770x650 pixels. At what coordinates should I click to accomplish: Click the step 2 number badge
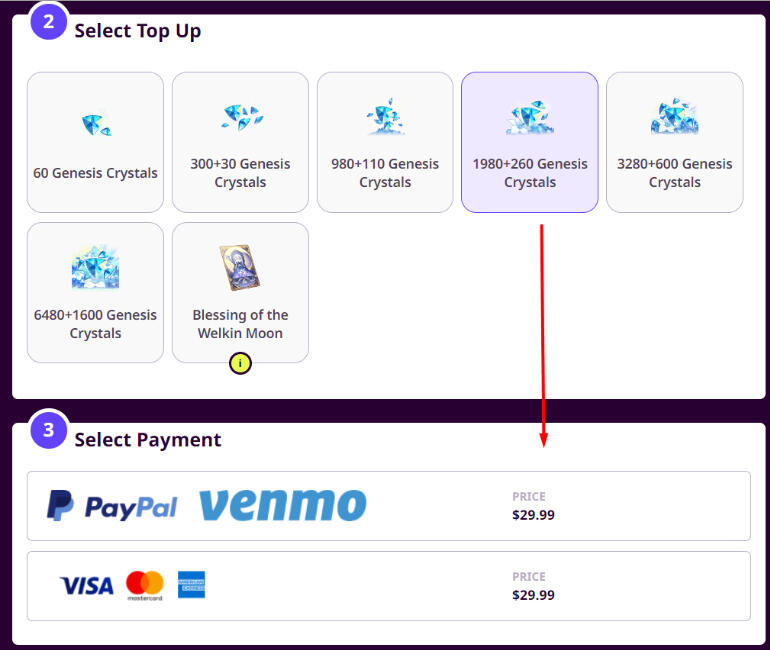(49, 22)
